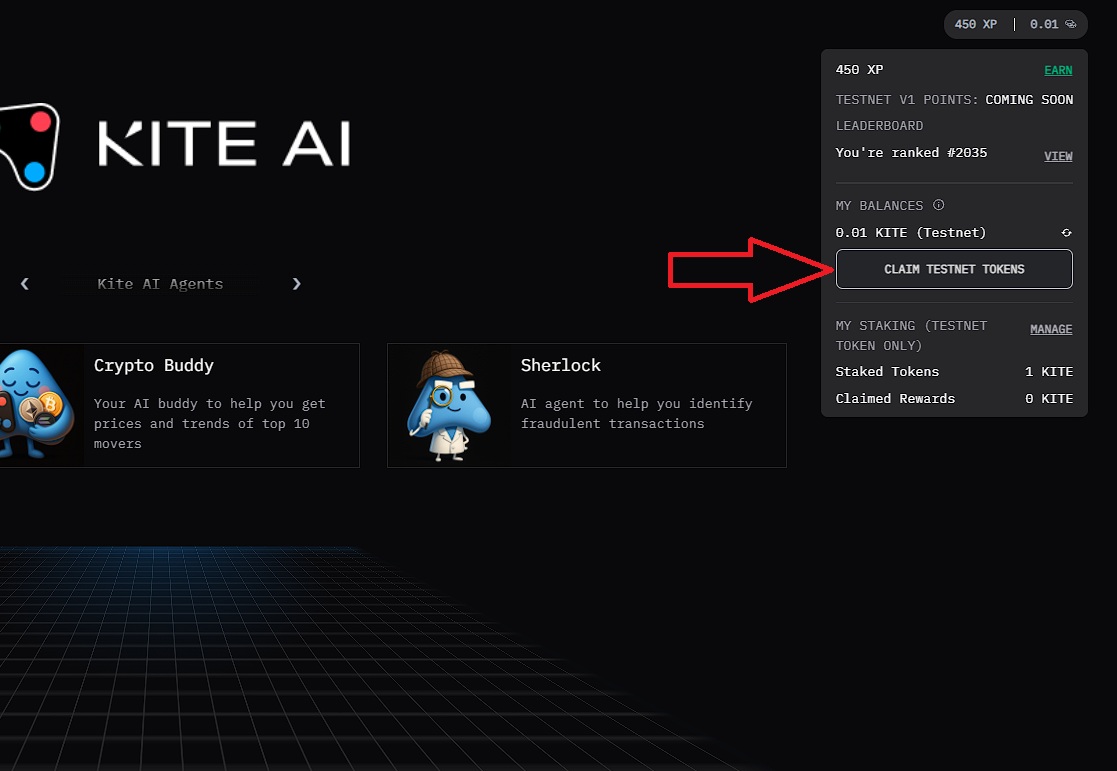This screenshot has width=1117, height=771.
Task: Click the Sherlock detective mascot image
Action: point(448,405)
